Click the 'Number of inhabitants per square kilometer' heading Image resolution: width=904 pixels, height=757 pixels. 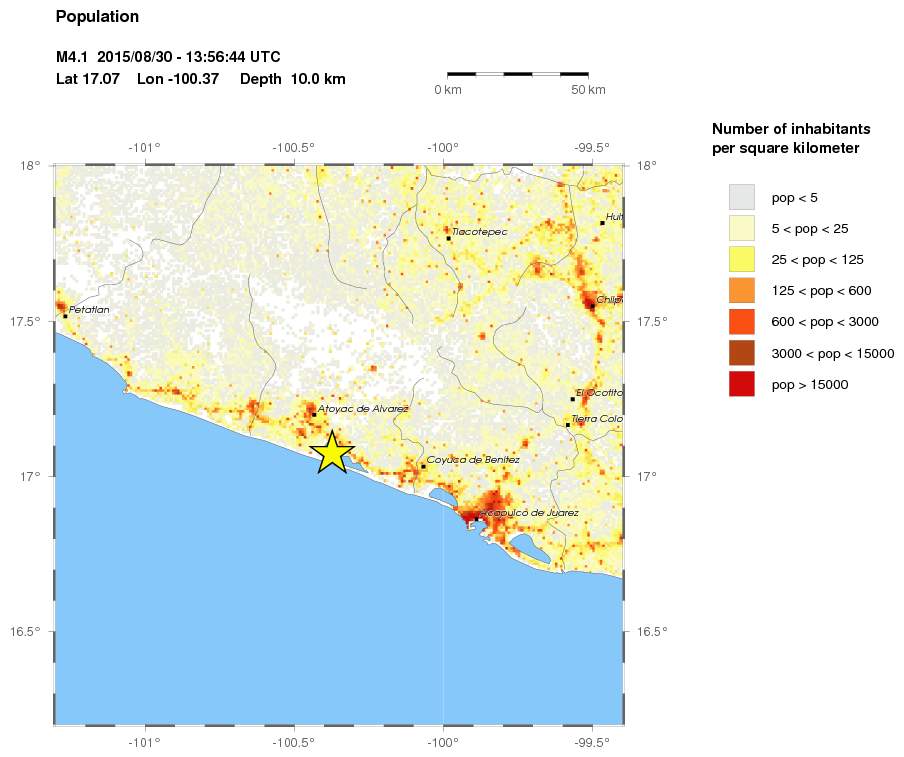(x=791, y=138)
